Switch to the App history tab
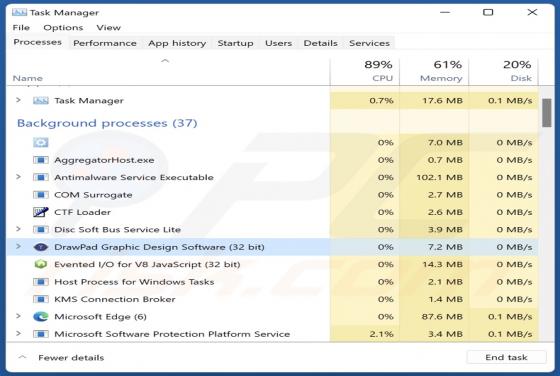 point(177,43)
